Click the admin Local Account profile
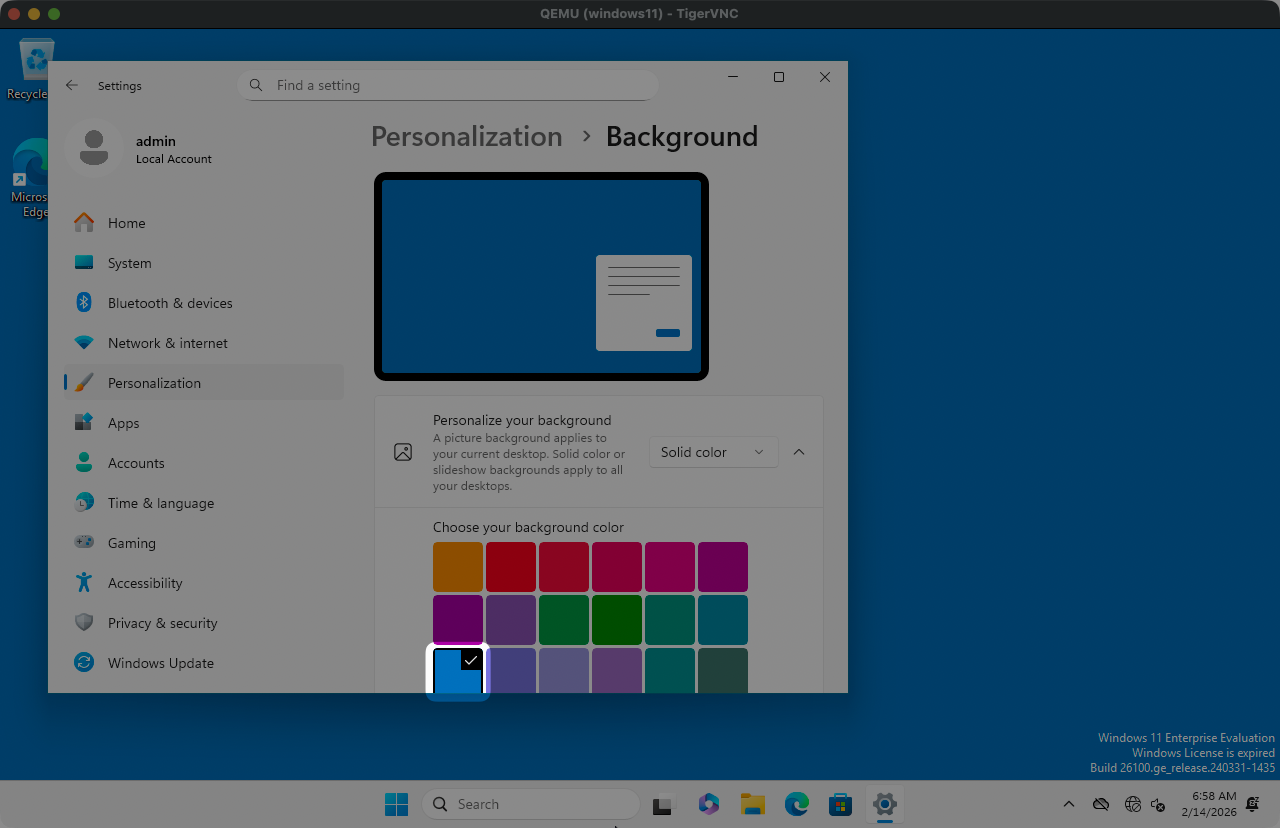 [150, 149]
